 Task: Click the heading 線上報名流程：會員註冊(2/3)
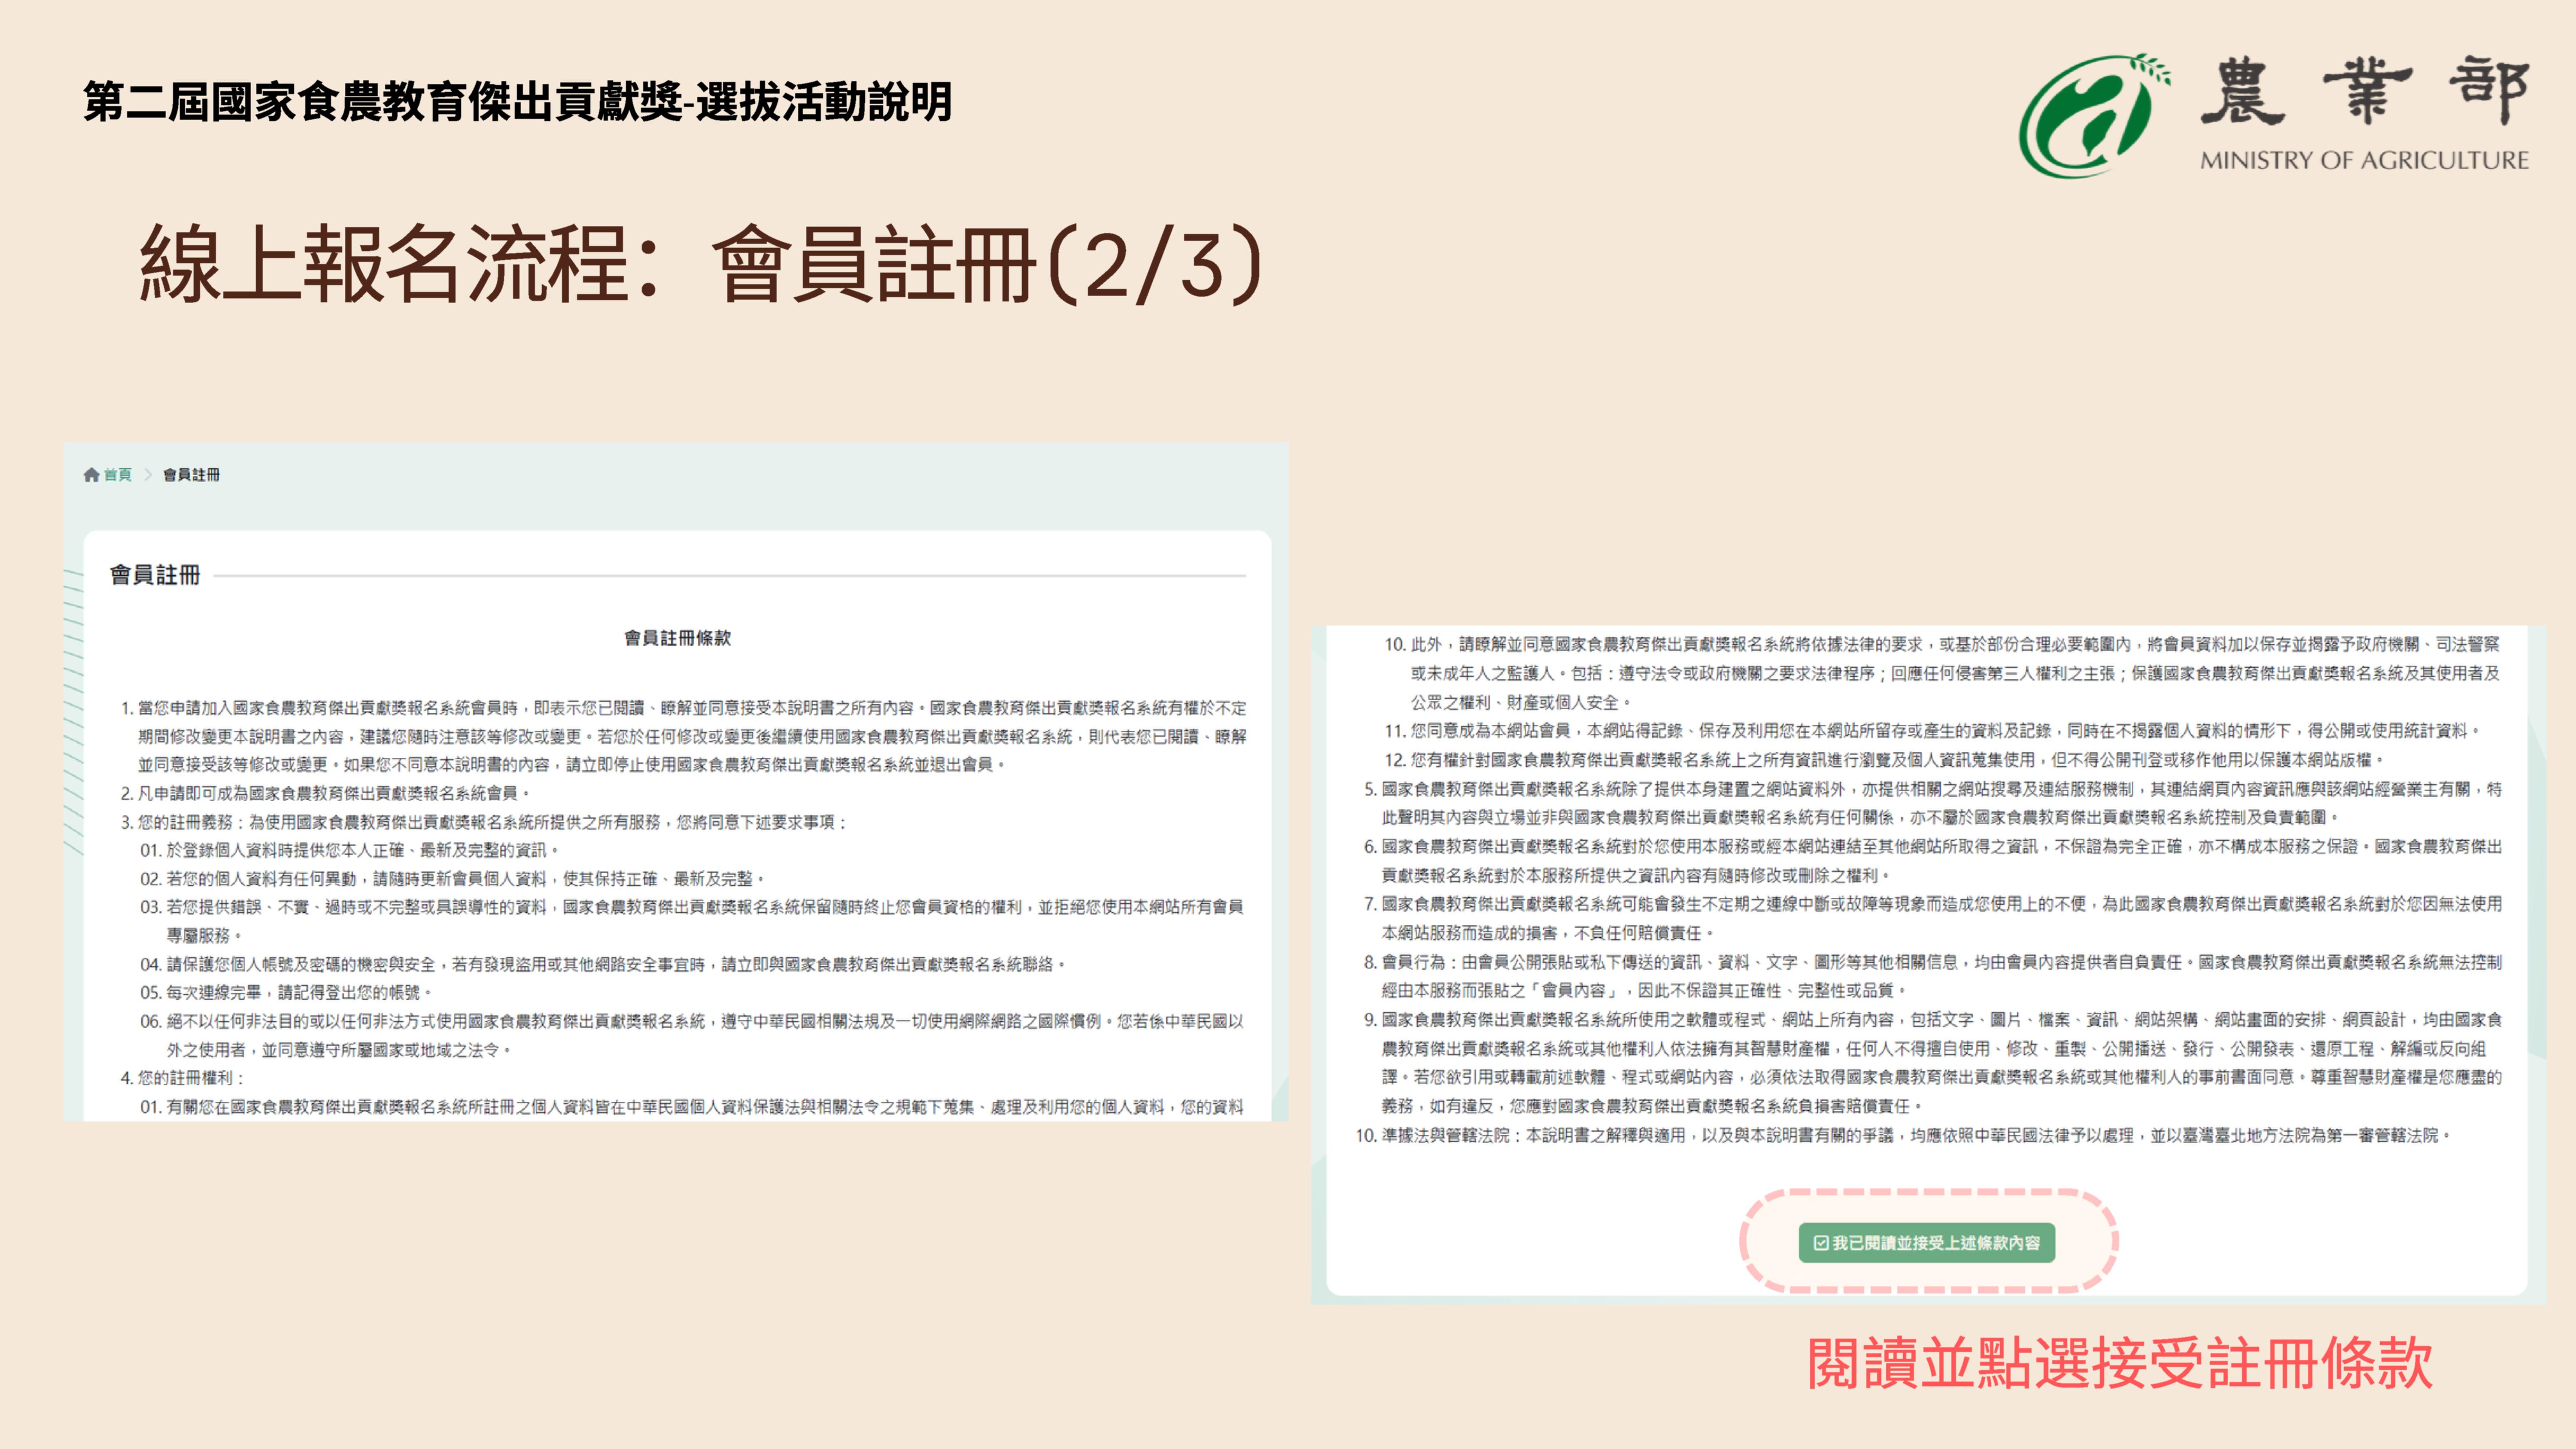pos(702,265)
